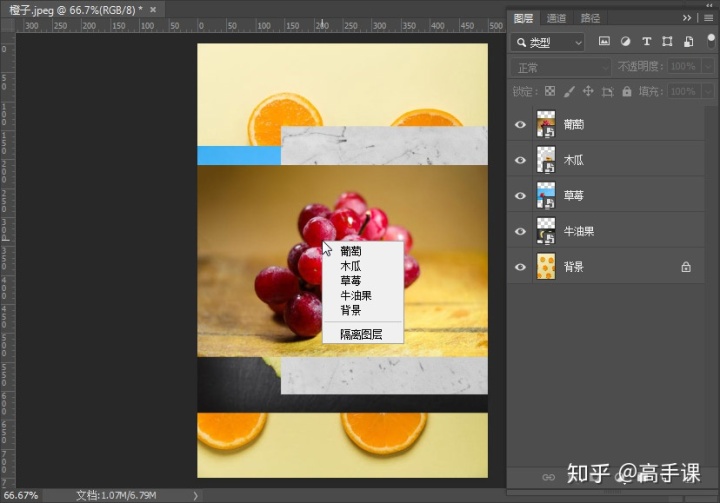Choose 背景 in the context menu
This screenshot has height=503, width=720.
tap(350, 310)
